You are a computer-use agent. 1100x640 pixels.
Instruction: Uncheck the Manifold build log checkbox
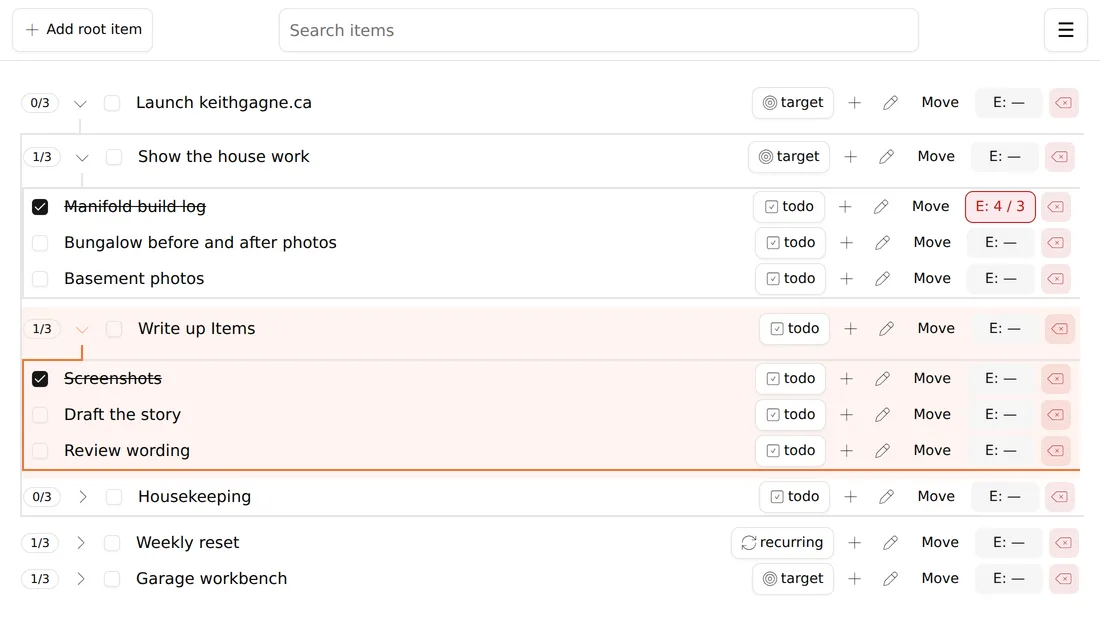coord(40,207)
